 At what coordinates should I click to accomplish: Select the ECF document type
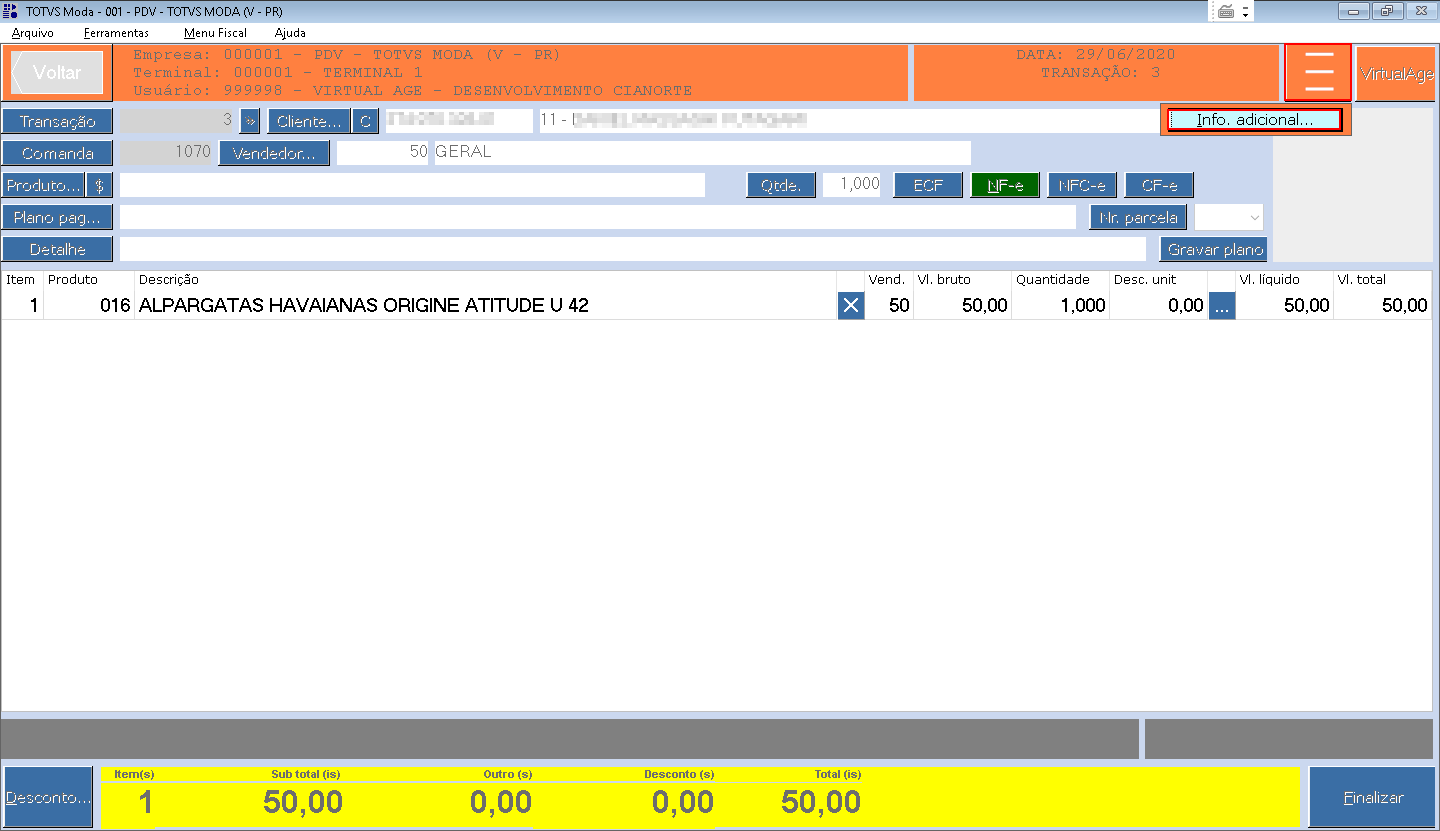928,185
